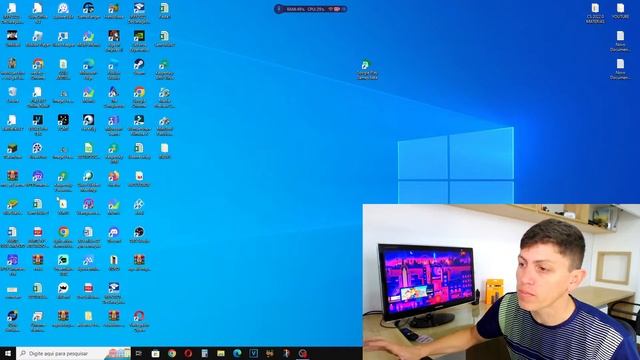Click the taskbar search box
Viewport: 640px width, 360px height.
click(x=73, y=353)
